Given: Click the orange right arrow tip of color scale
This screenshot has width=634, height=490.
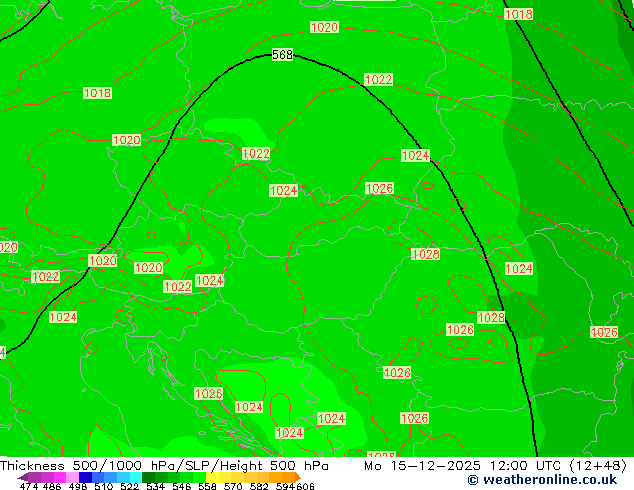Looking at the screenshot, I should (298, 477).
